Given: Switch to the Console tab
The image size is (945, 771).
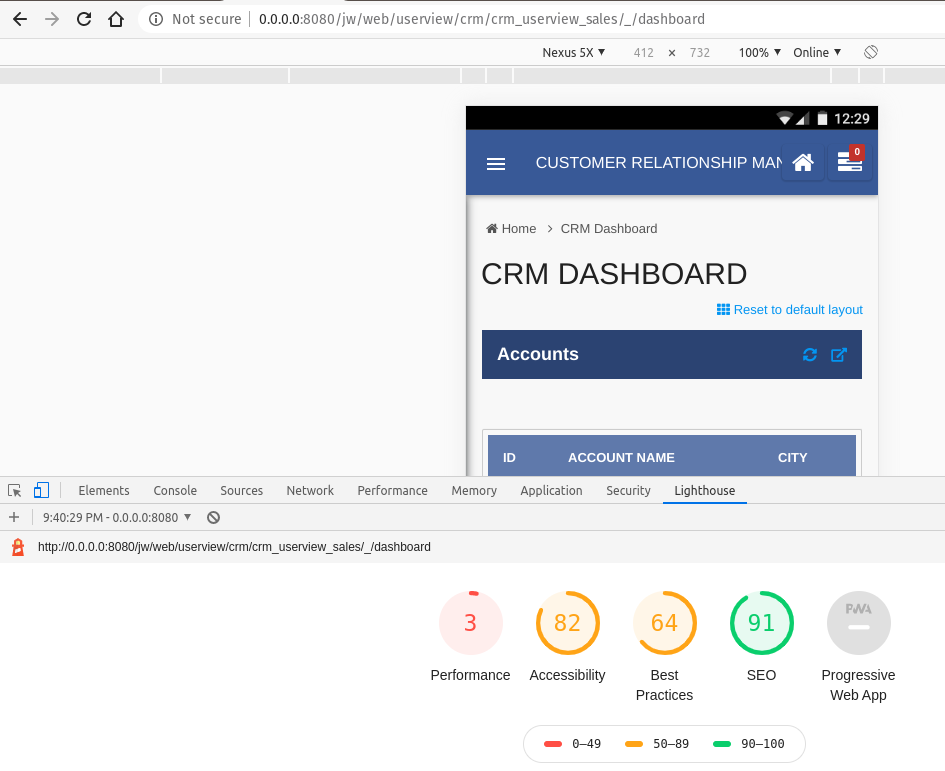Looking at the screenshot, I should point(175,490).
